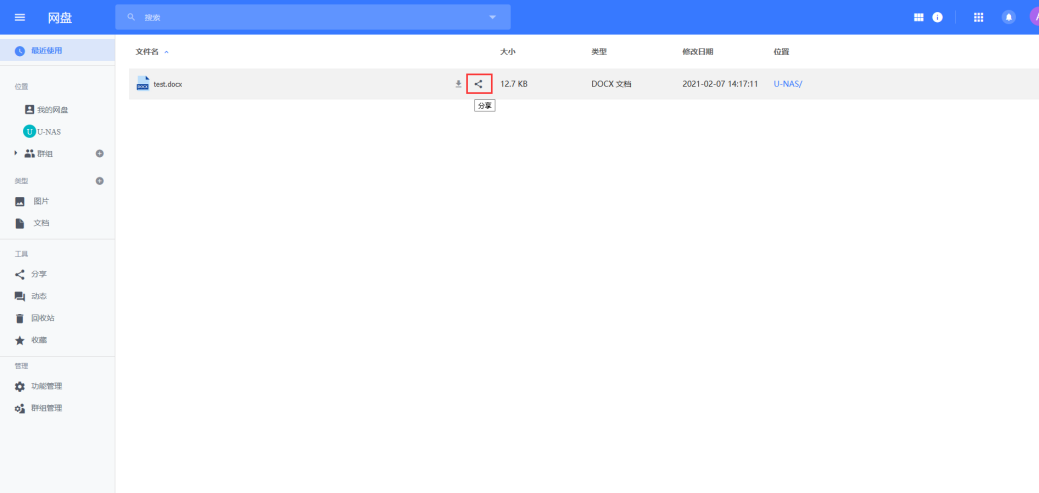Click the 动态 chat bubble icon

[20, 296]
